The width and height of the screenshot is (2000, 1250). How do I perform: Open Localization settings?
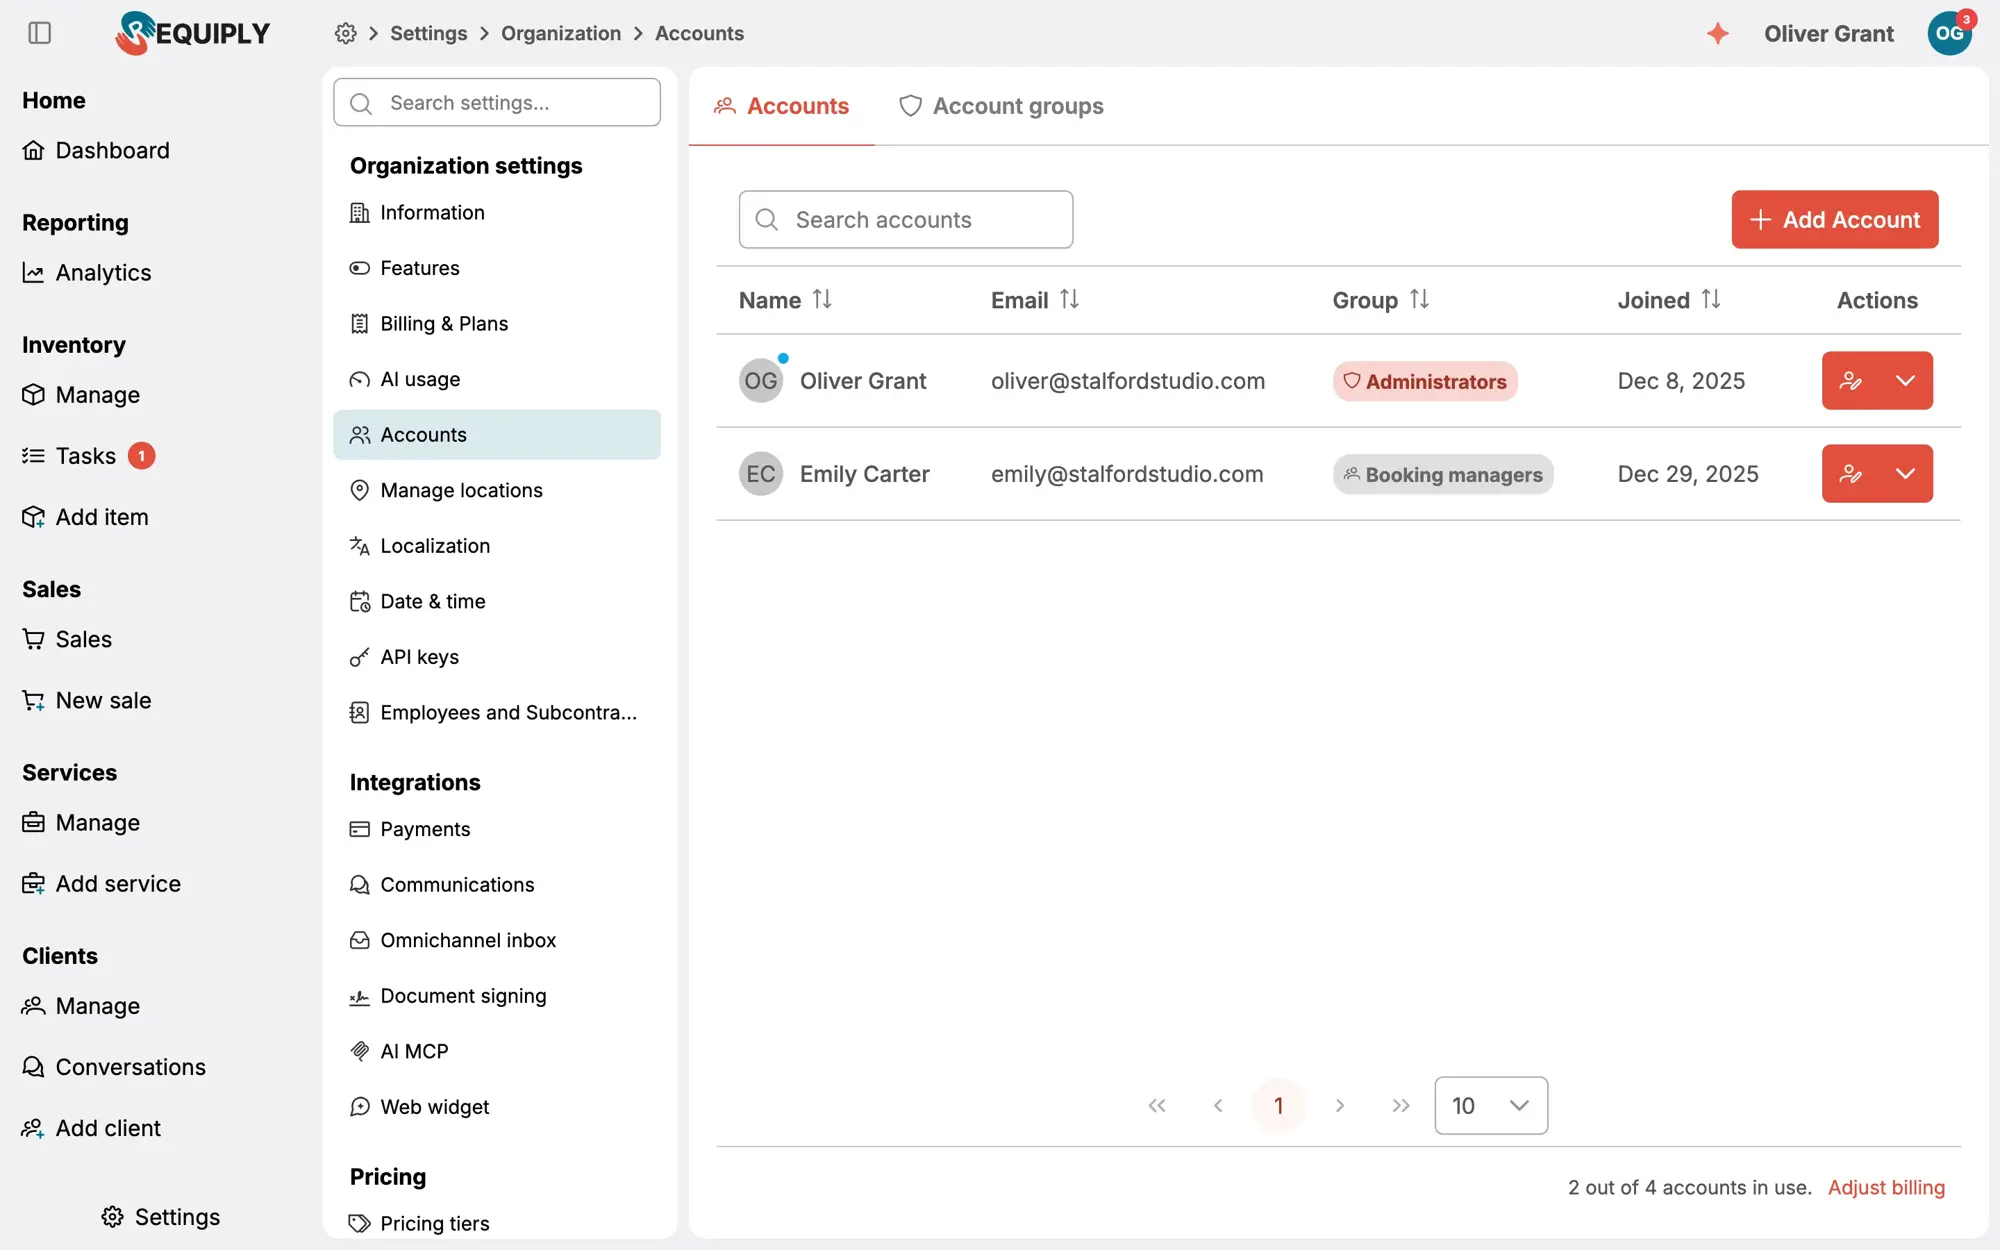pyautogui.click(x=497, y=546)
